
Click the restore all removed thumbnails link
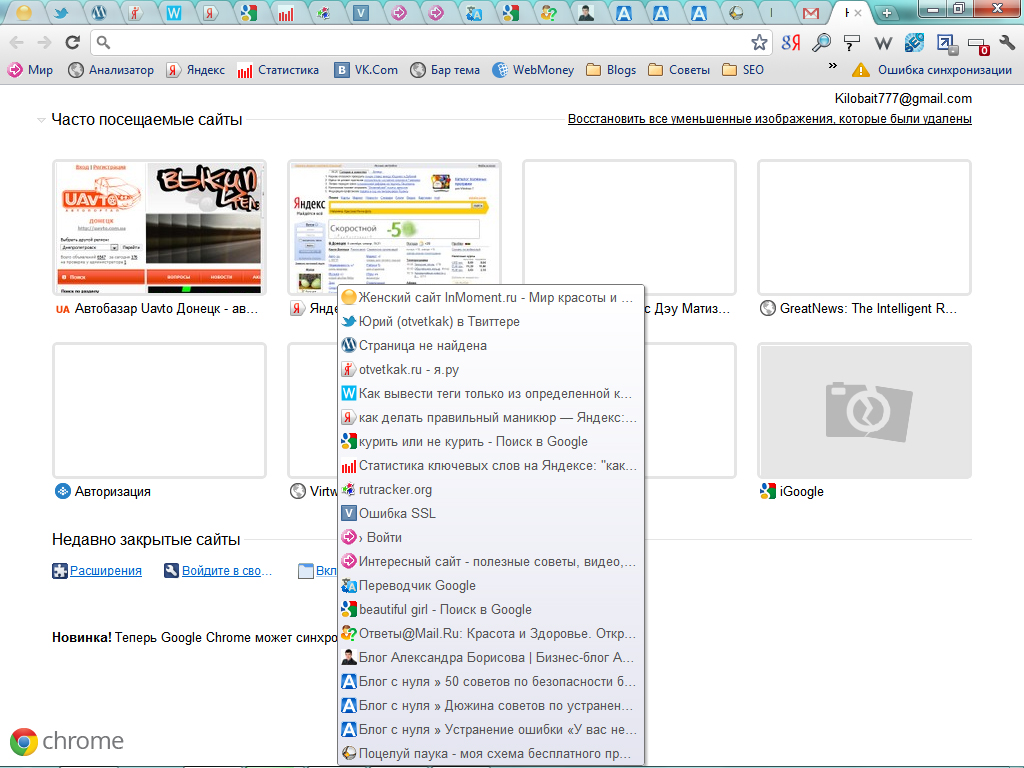tap(769, 119)
